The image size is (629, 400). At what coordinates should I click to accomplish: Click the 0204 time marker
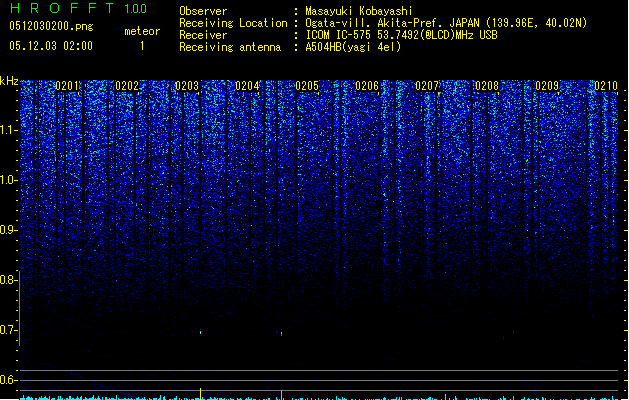click(x=247, y=86)
